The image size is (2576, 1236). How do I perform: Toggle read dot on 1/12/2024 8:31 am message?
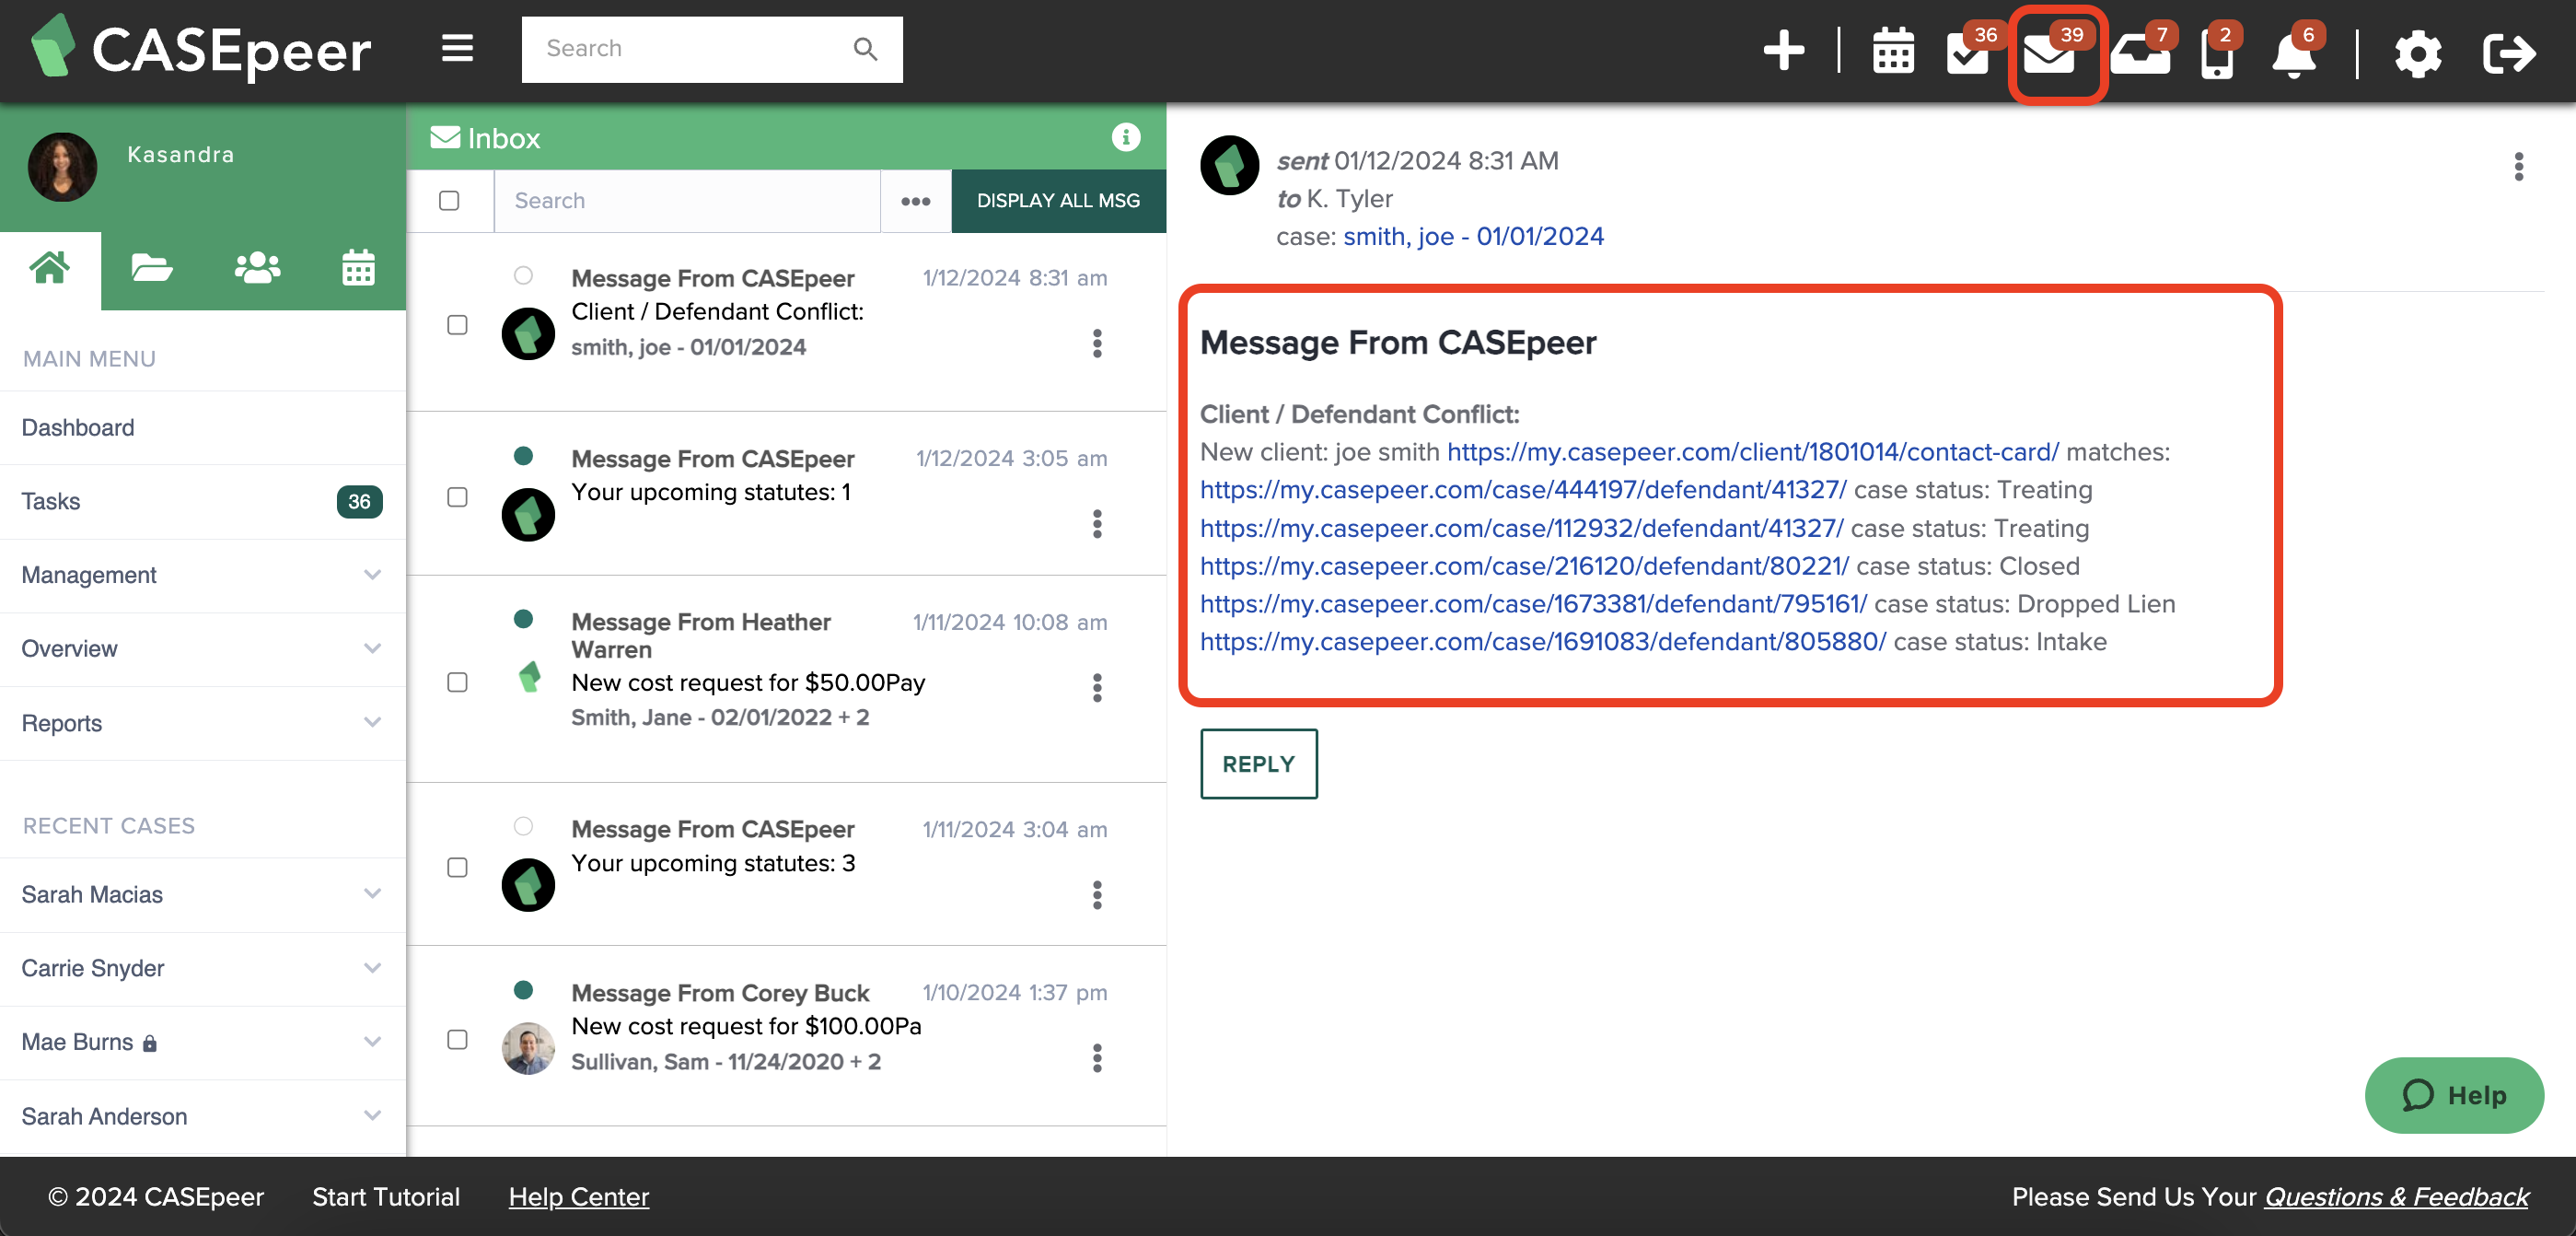[x=523, y=275]
